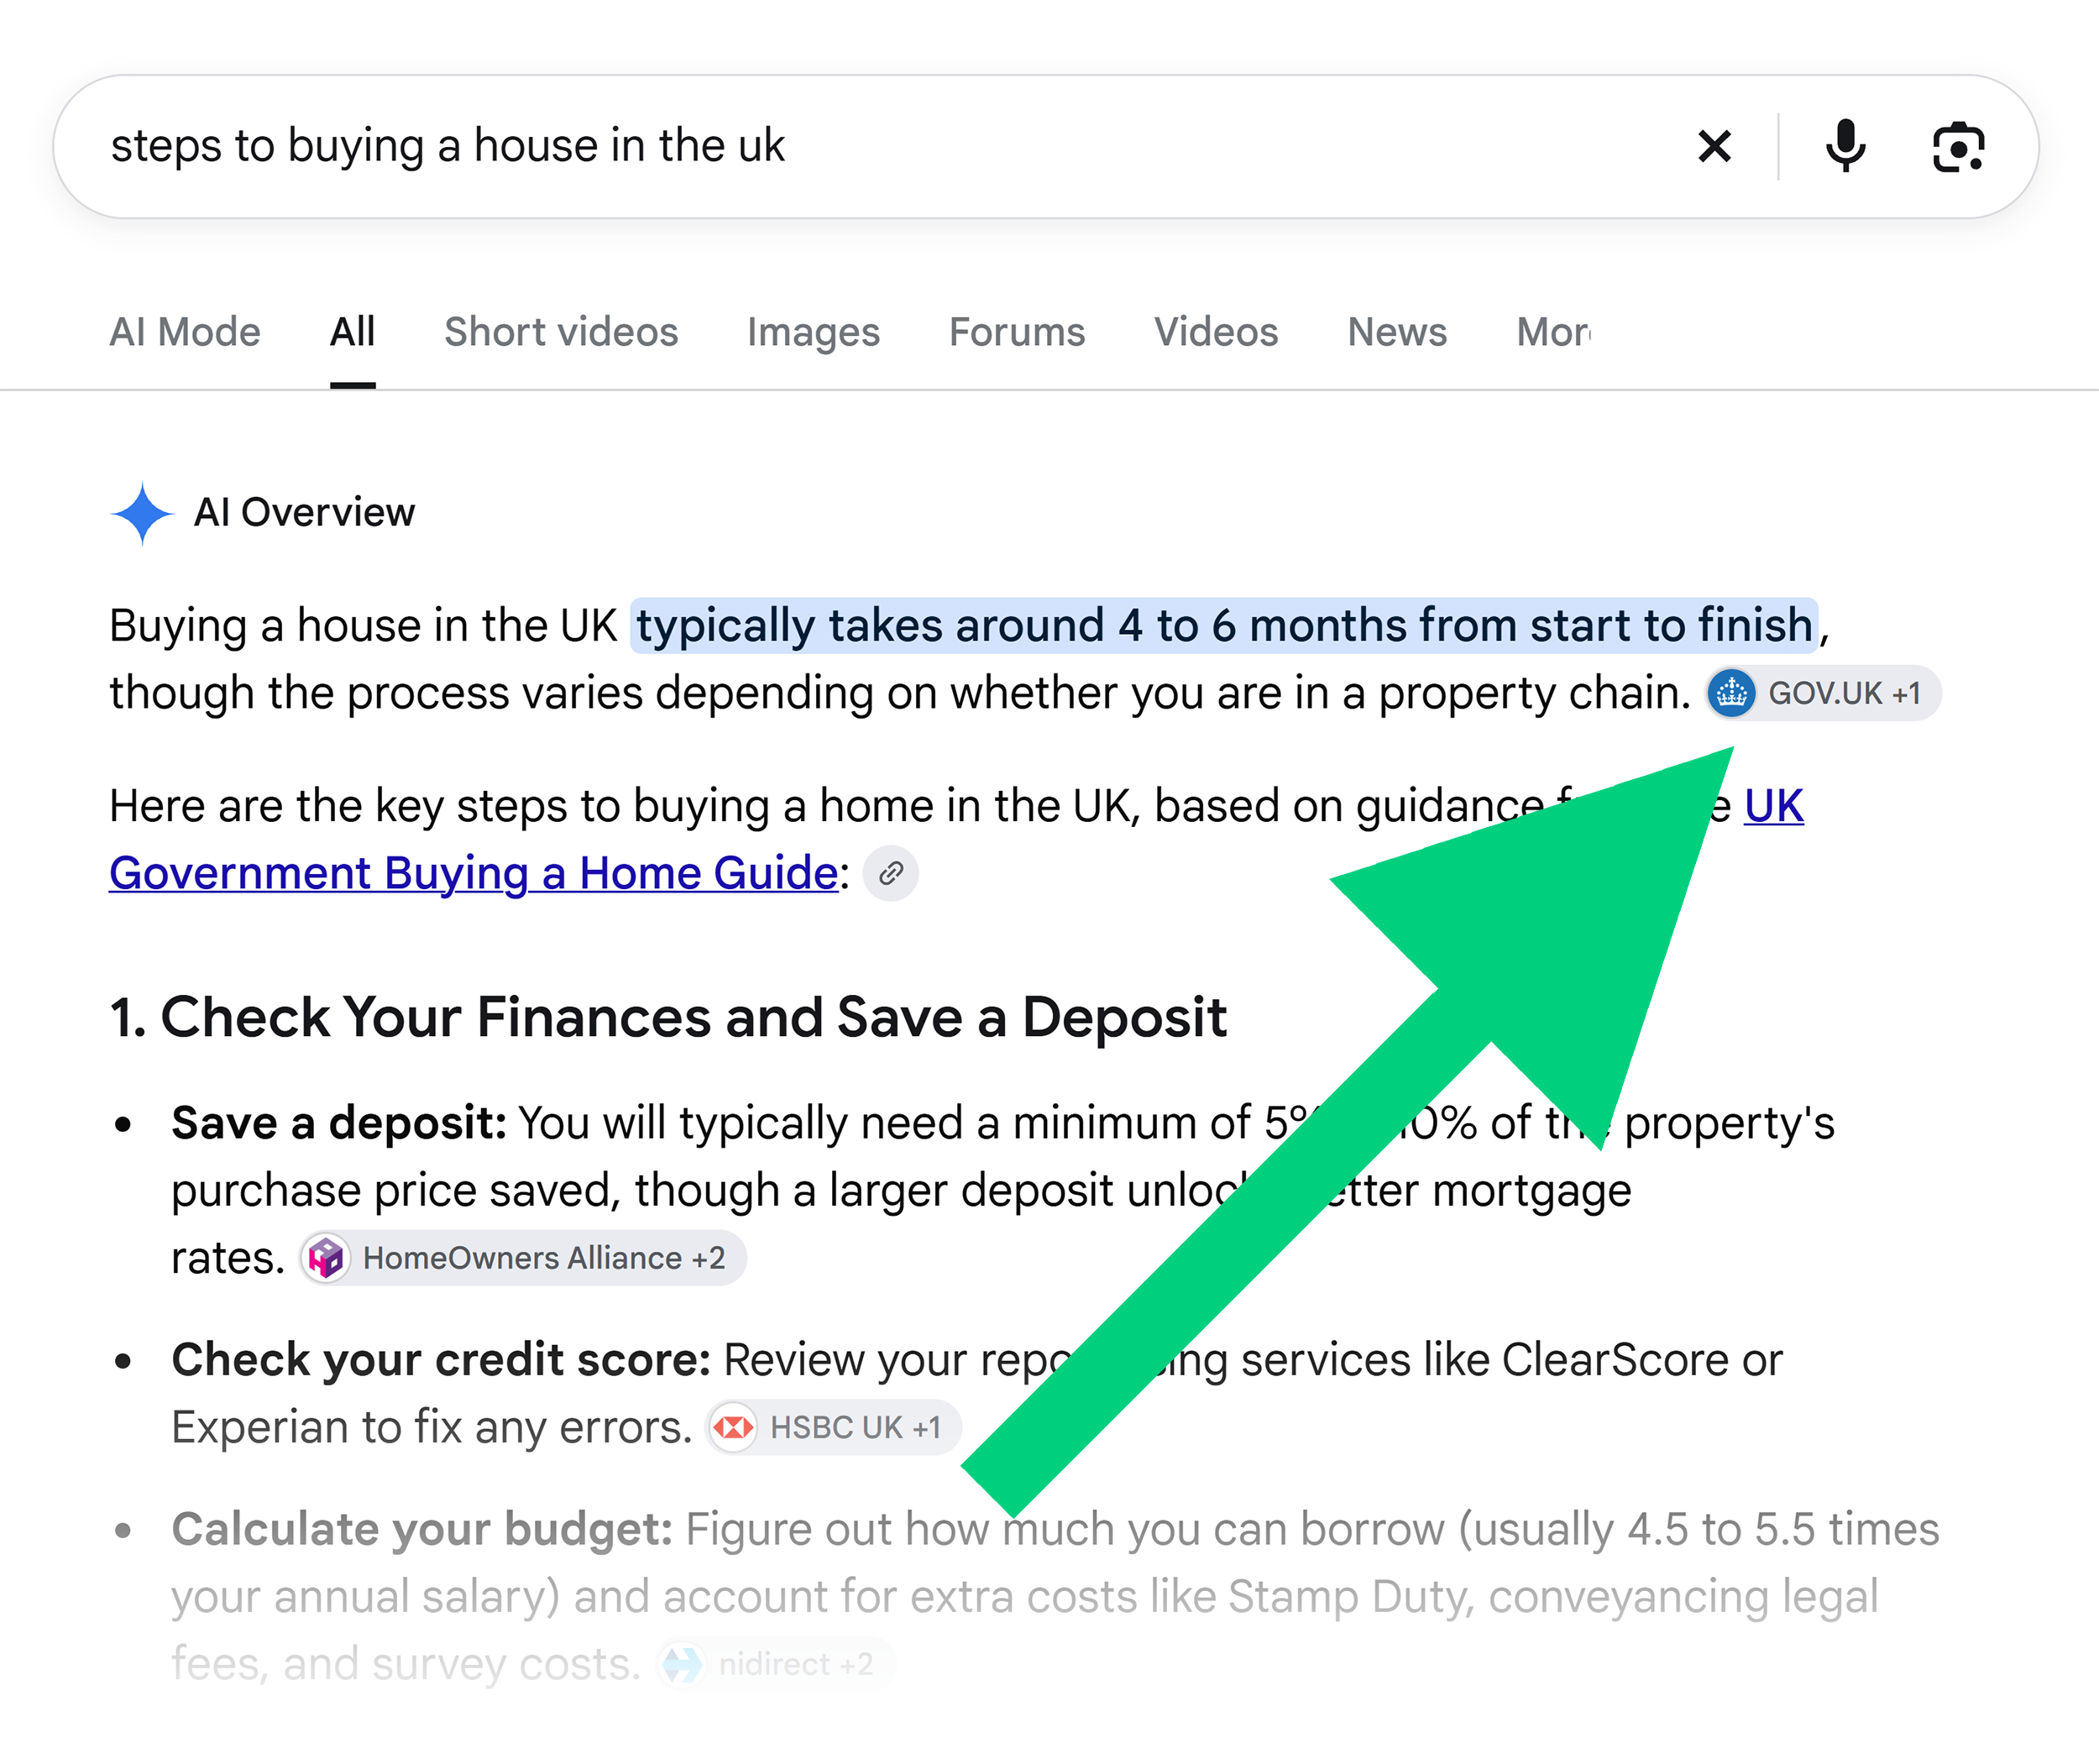Viewport: 2099px width, 1764px height.
Task: Switch to the Images tab
Action: 813,332
